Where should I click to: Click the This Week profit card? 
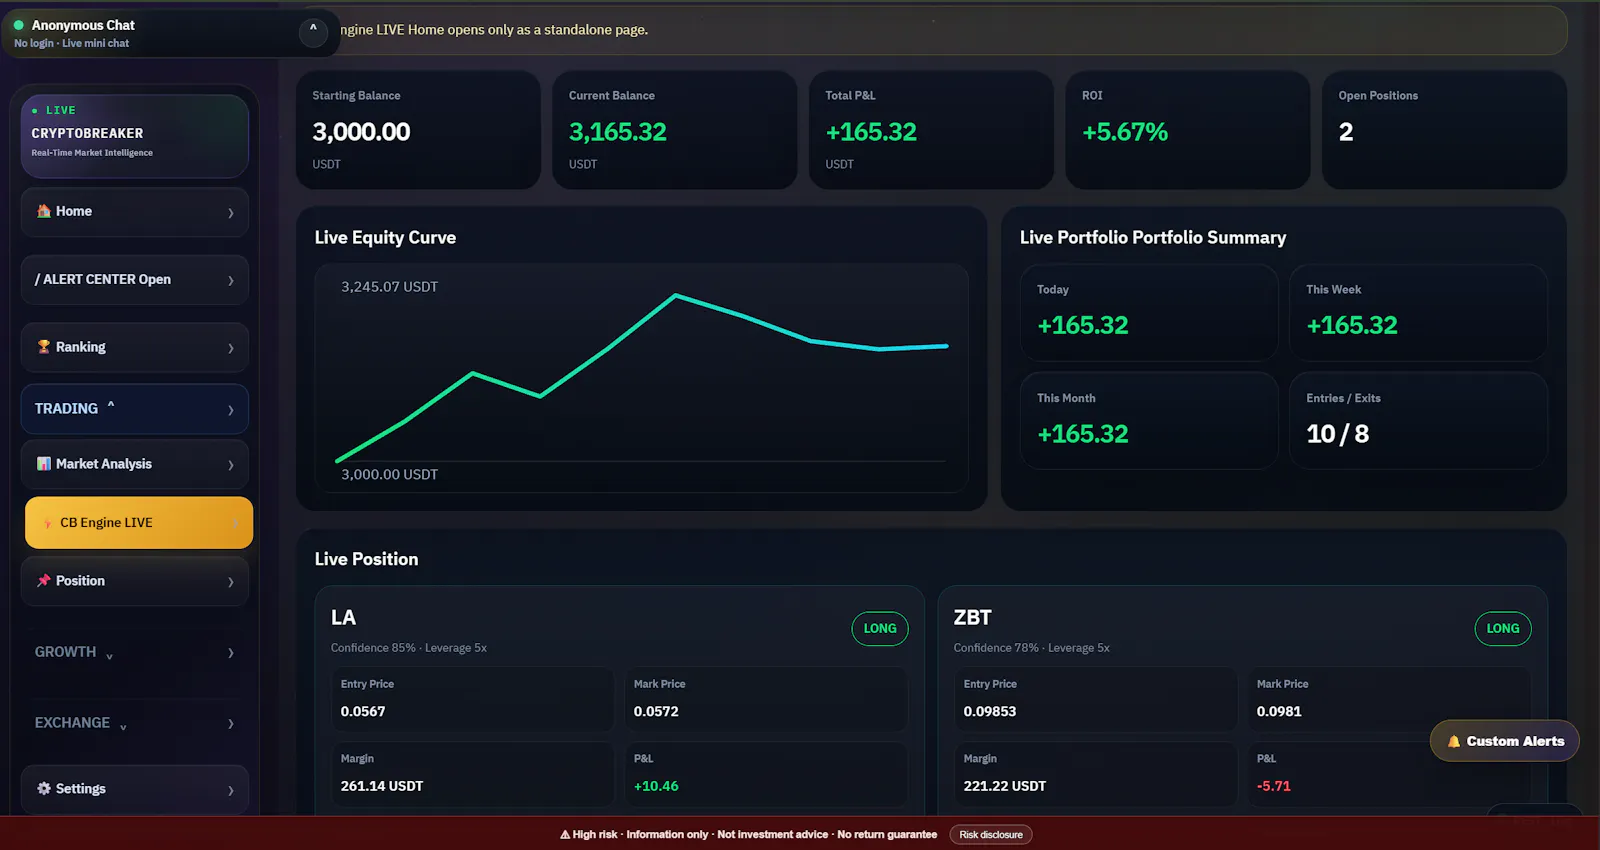coord(1418,312)
